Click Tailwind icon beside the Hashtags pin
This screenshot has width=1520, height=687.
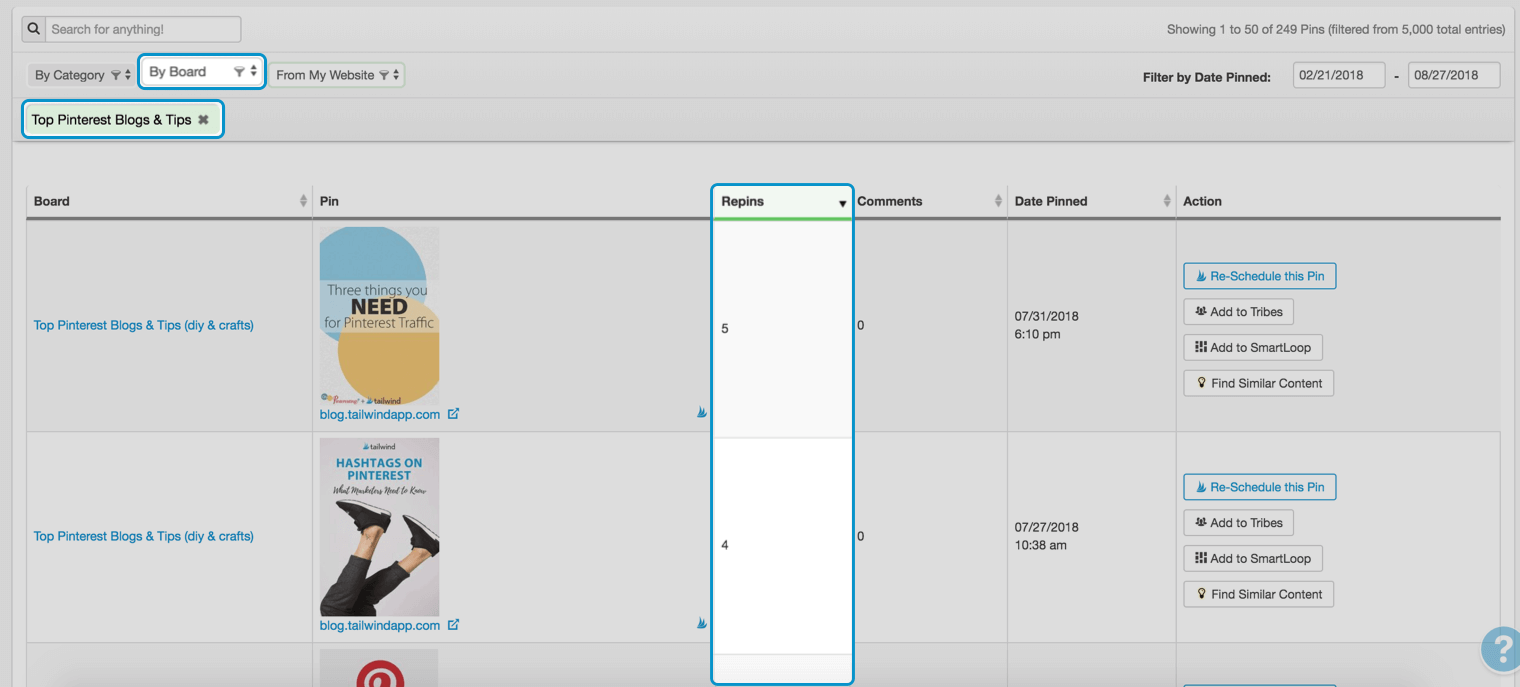[x=702, y=622]
